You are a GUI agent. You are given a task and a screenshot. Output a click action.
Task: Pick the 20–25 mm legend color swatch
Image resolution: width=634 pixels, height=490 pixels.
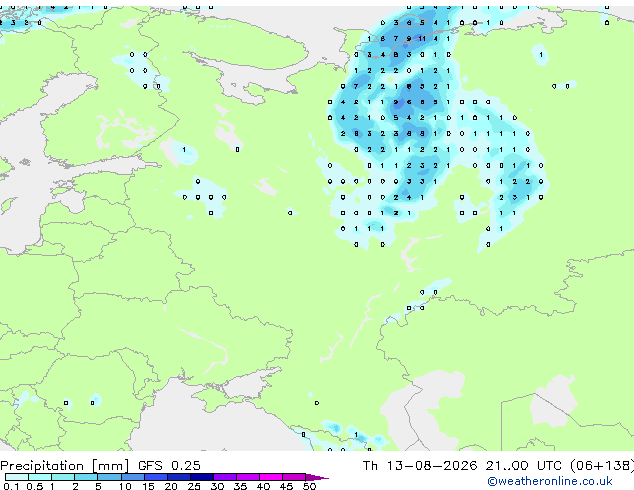(x=178, y=477)
